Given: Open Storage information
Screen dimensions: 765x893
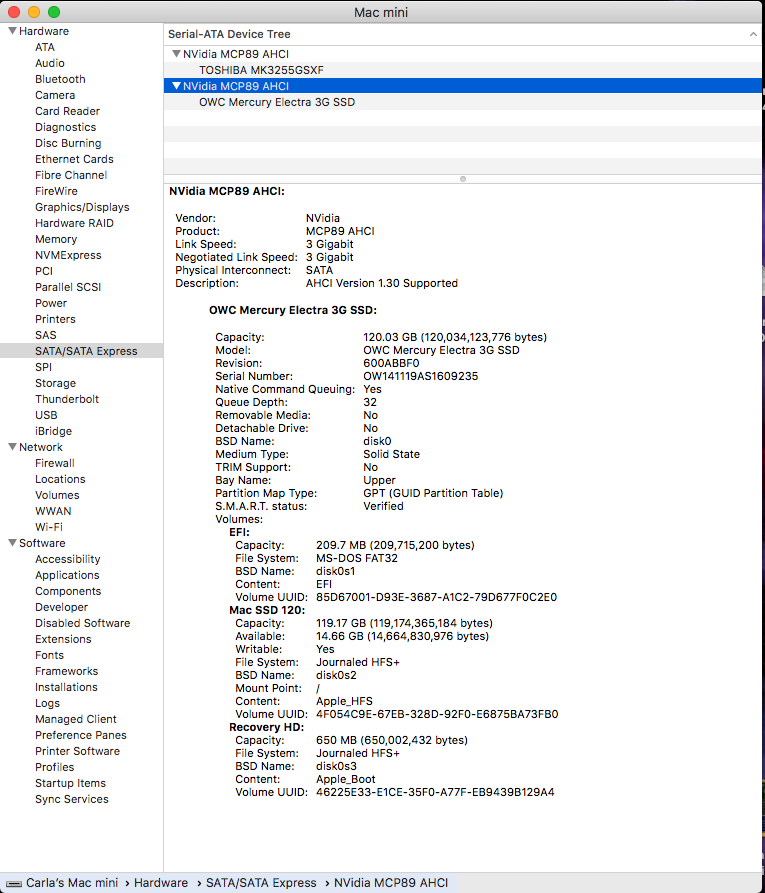Looking at the screenshot, I should pos(55,383).
